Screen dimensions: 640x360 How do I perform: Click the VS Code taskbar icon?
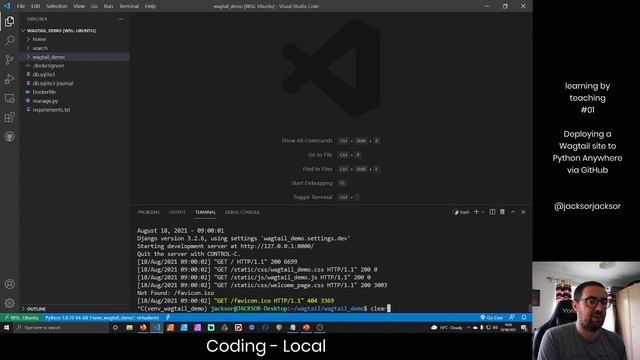156,327
